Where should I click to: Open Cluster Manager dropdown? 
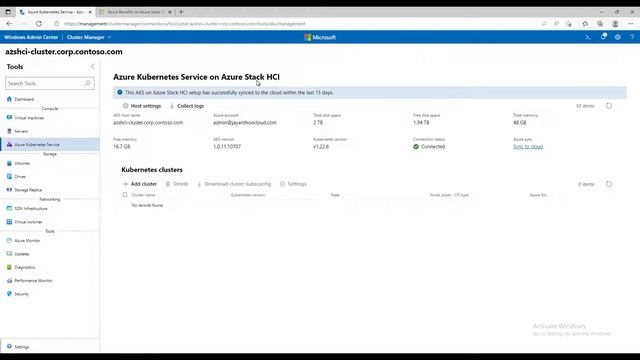click(89, 37)
